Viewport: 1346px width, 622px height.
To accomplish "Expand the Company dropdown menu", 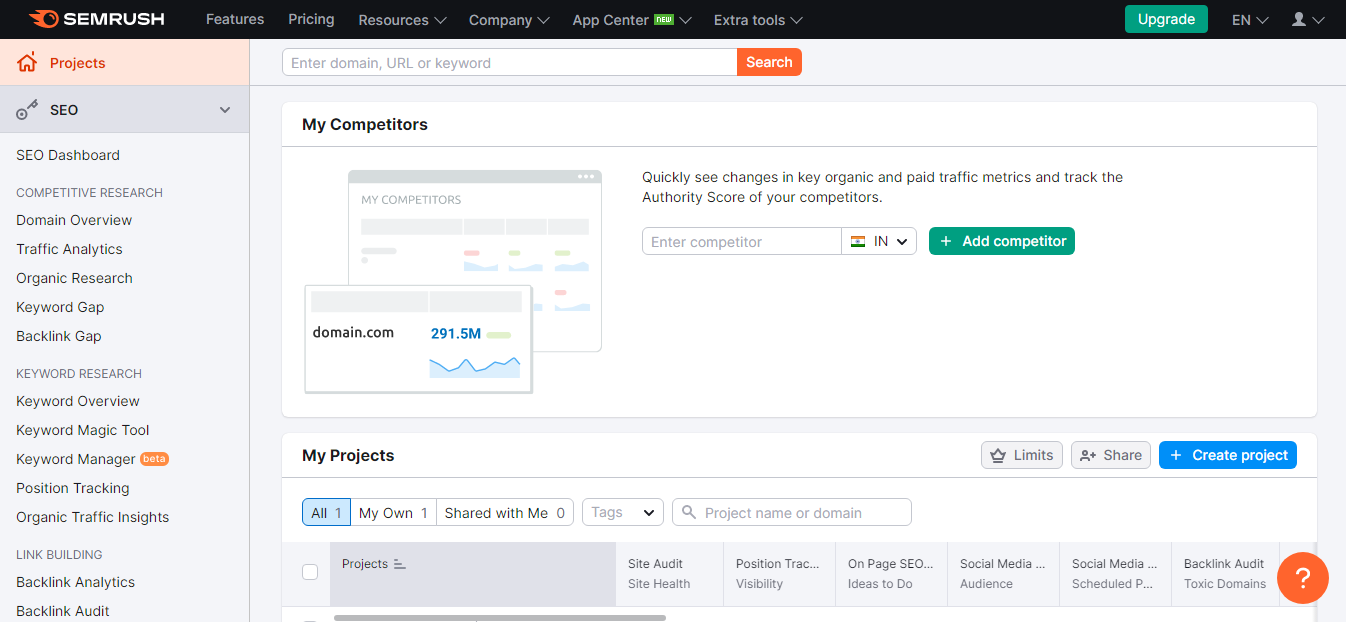I will coord(509,20).
